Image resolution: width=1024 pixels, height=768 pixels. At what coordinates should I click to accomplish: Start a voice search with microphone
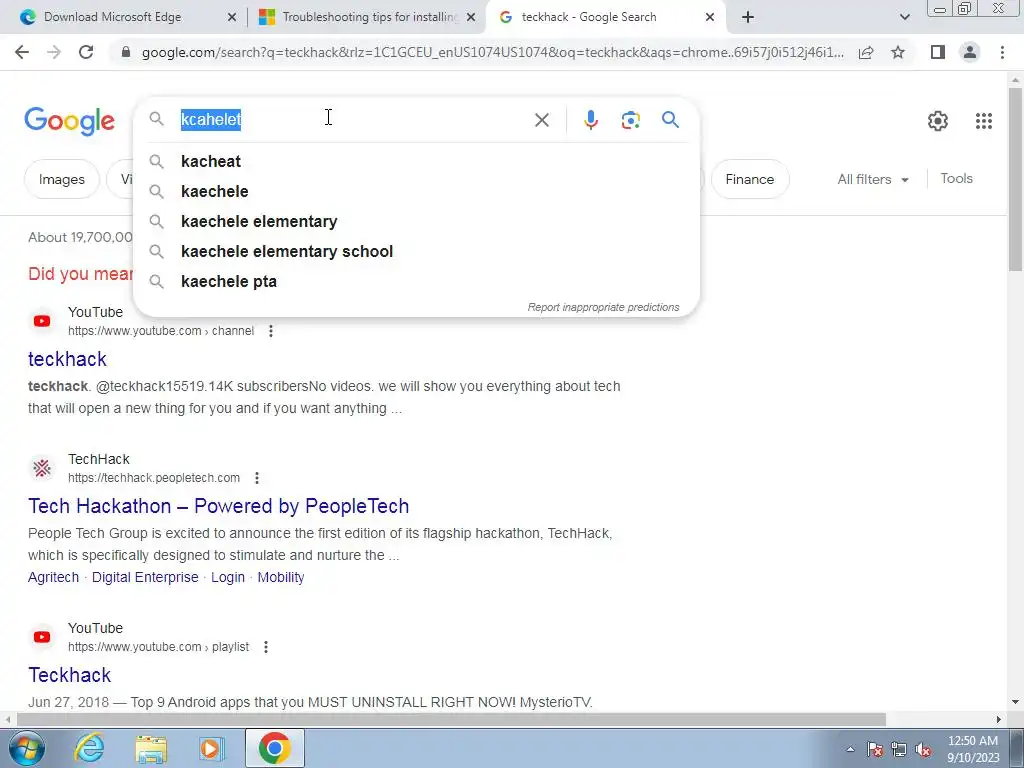[x=590, y=120]
